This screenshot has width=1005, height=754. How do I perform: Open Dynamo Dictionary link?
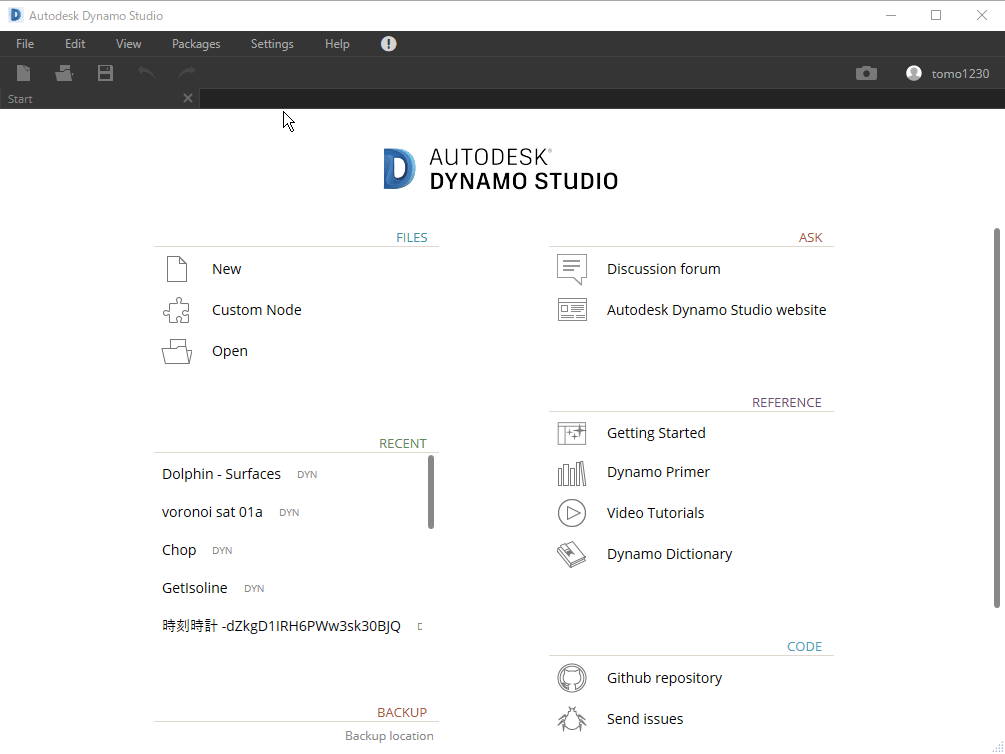[x=670, y=554]
